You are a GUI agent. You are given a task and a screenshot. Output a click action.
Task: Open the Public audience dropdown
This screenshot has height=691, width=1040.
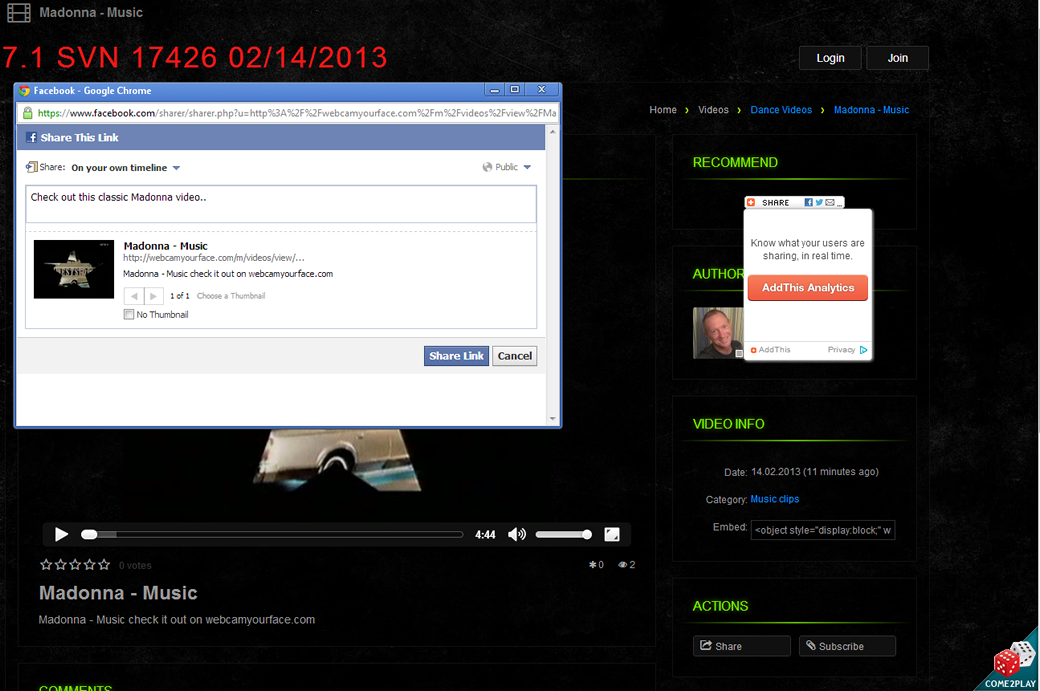click(x=507, y=167)
